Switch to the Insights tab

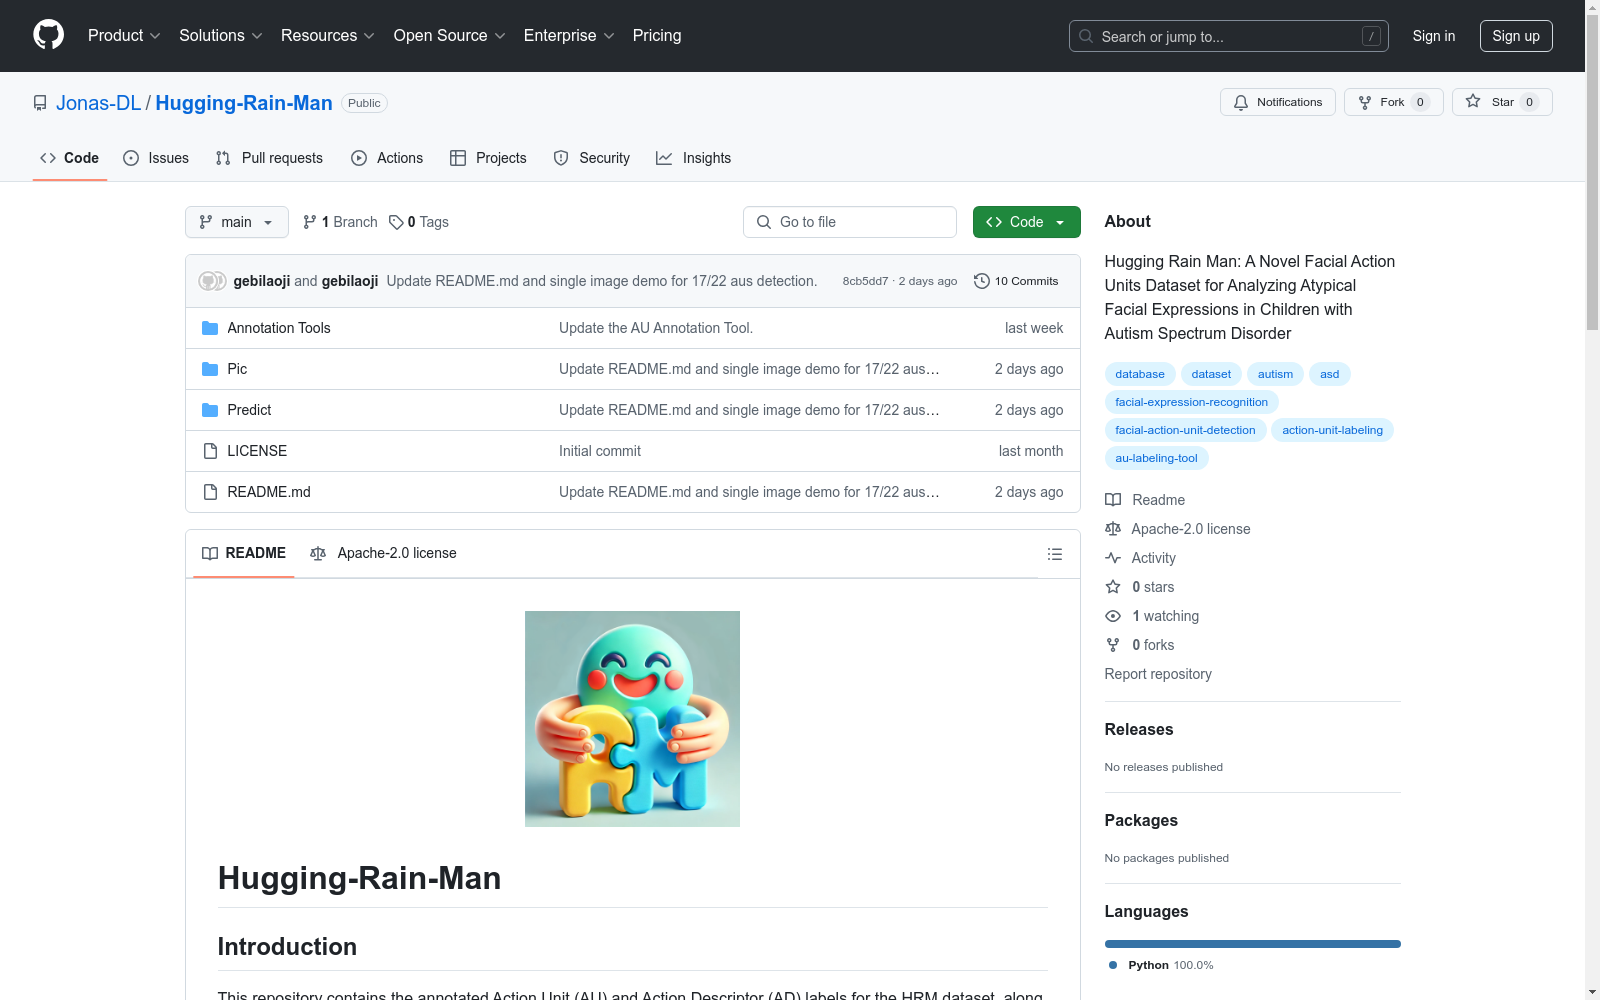pos(694,158)
